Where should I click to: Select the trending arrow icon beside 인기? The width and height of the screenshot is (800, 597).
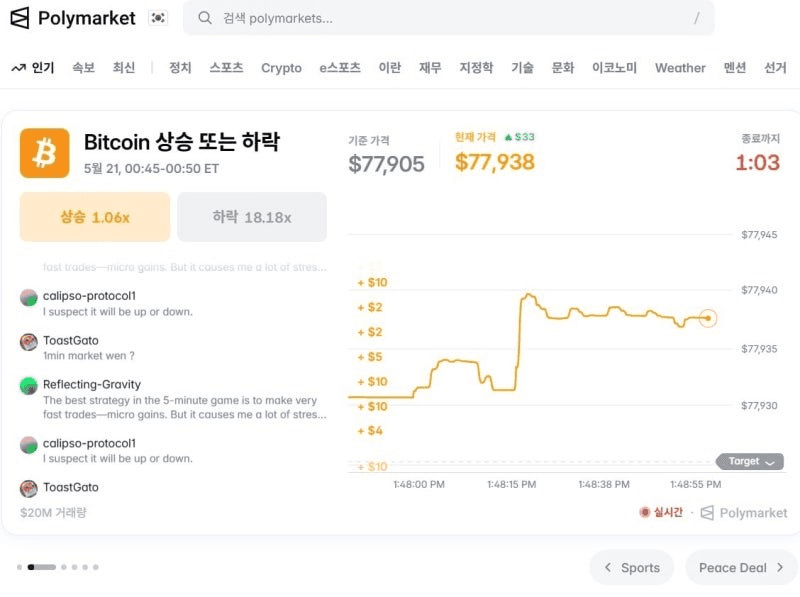pos(18,68)
